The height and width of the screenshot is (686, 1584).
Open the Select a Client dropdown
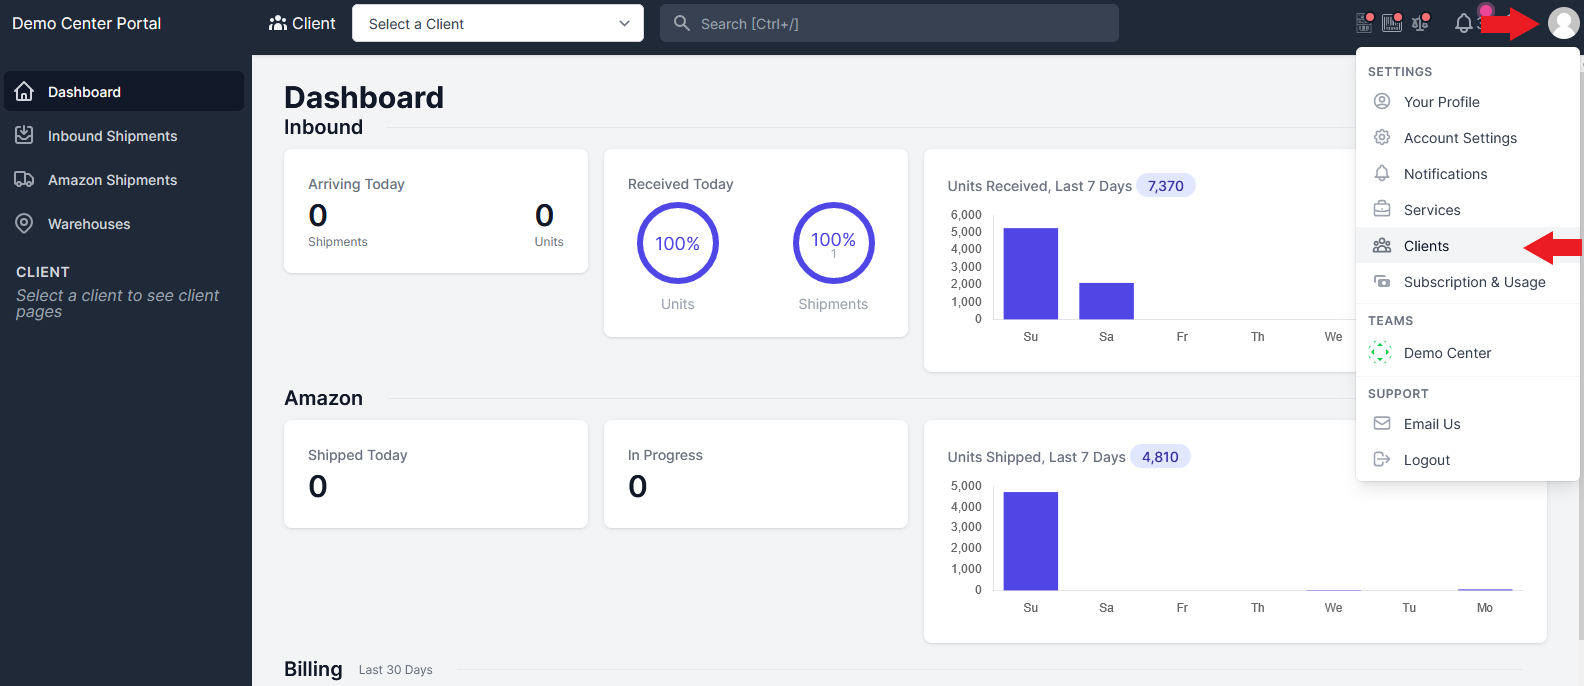click(x=498, y=23)
